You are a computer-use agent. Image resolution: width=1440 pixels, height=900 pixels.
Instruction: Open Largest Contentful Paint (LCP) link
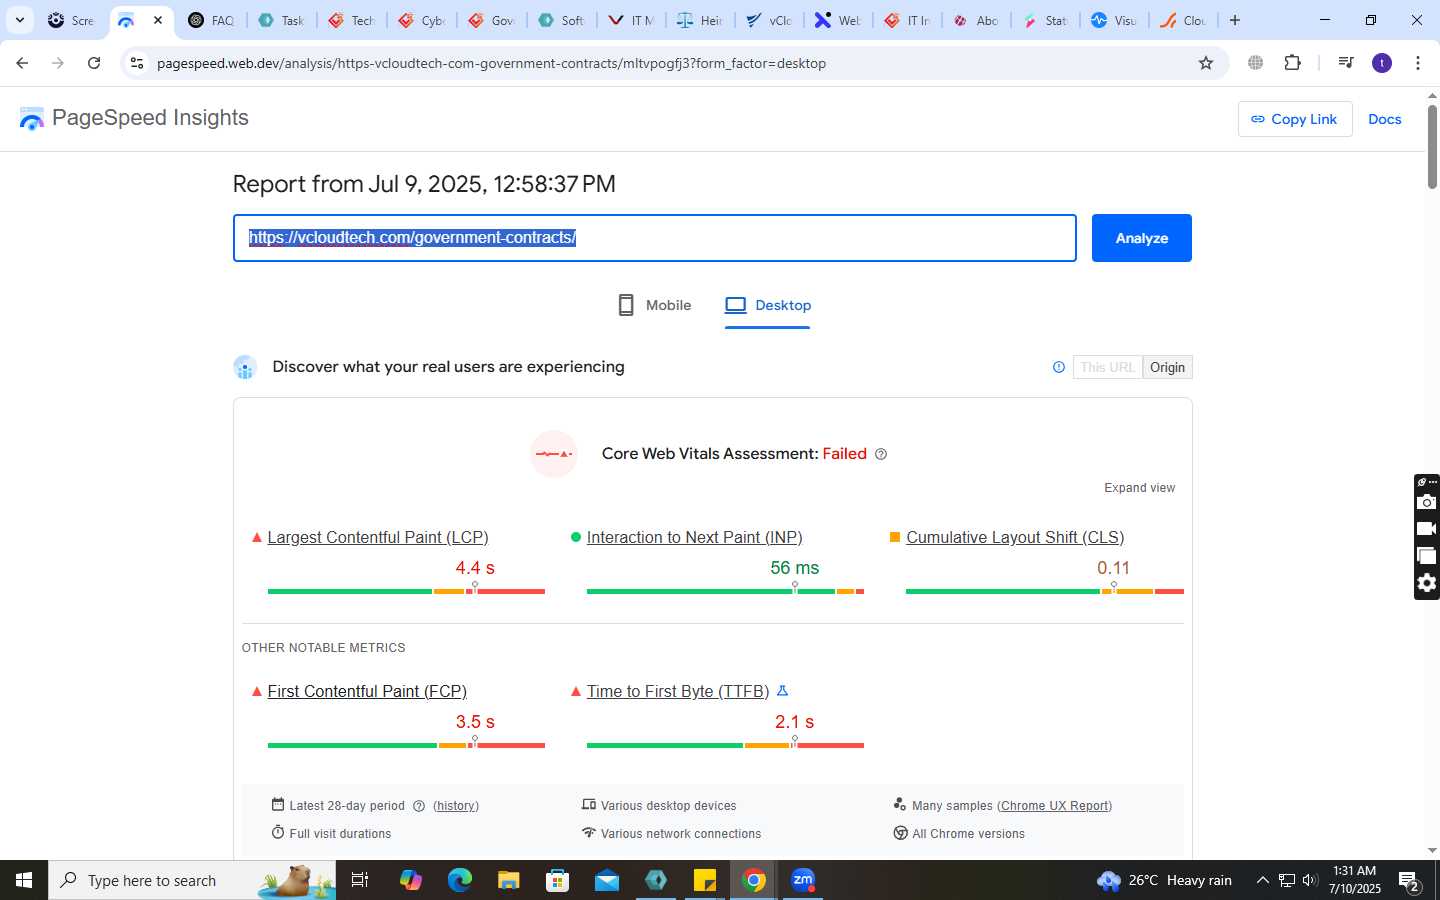click(x=378, y=537)
